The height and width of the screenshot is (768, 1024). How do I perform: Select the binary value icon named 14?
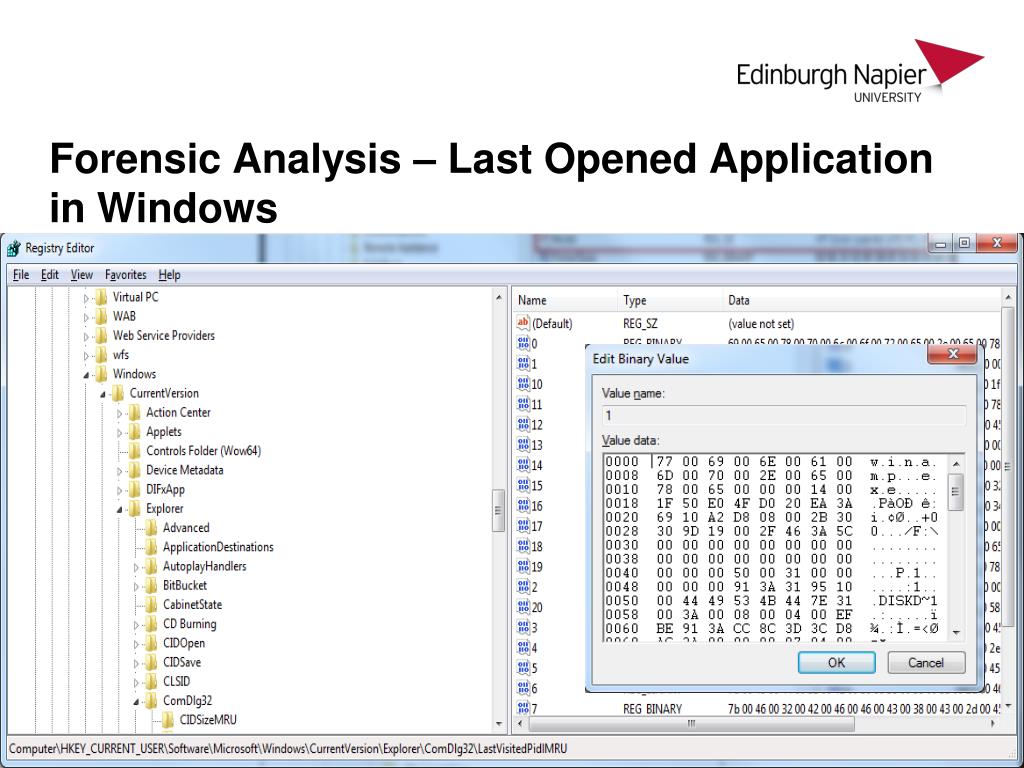523,465
